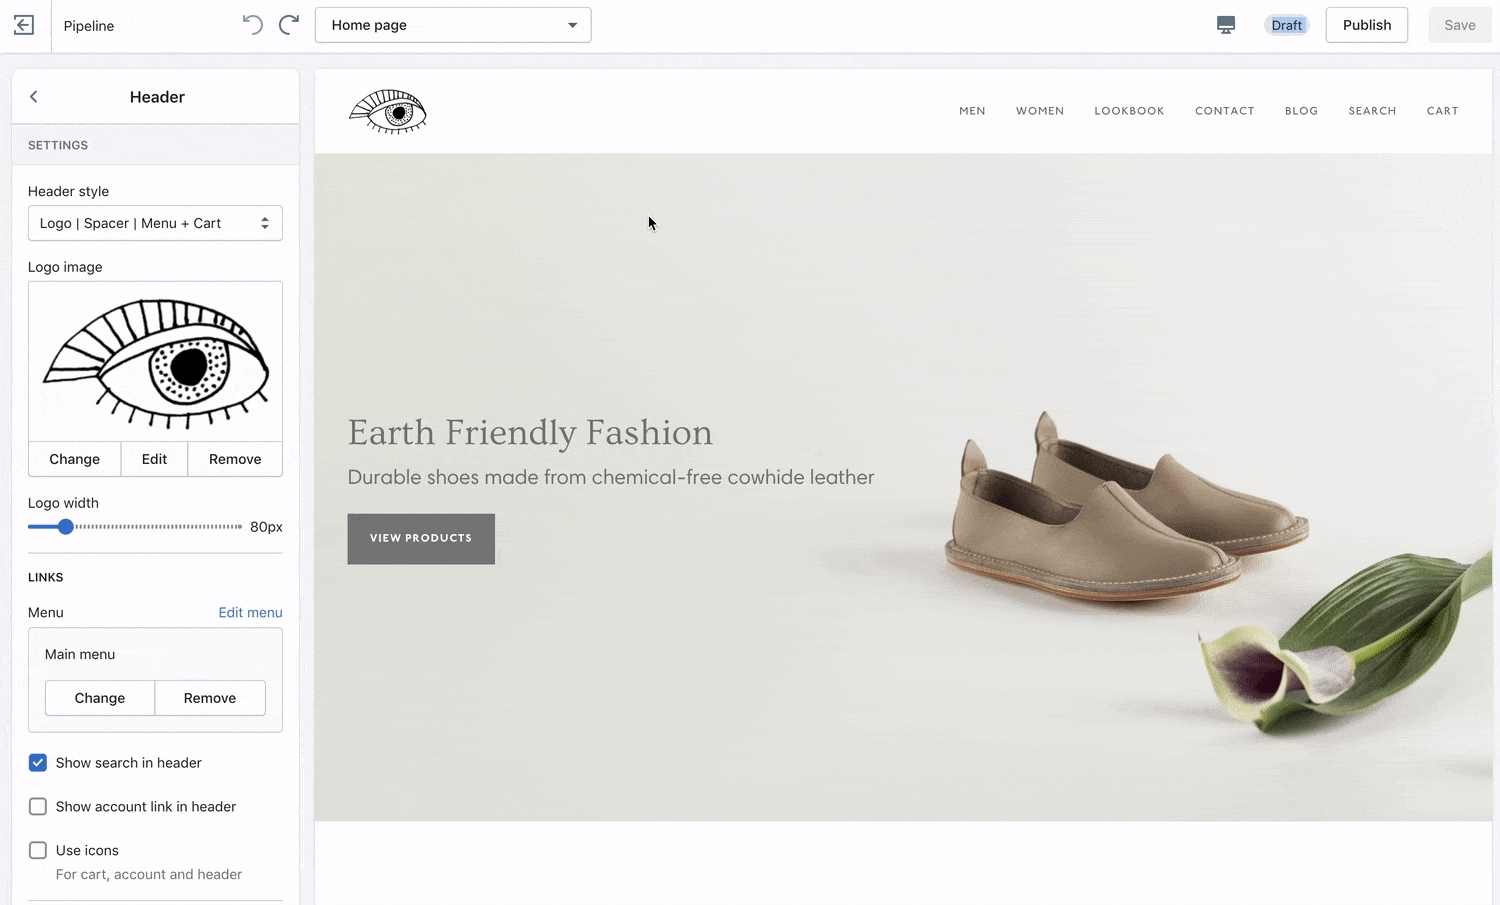Go back from Header settings
Screen dimensions: 1500x905
coord(34,97)
